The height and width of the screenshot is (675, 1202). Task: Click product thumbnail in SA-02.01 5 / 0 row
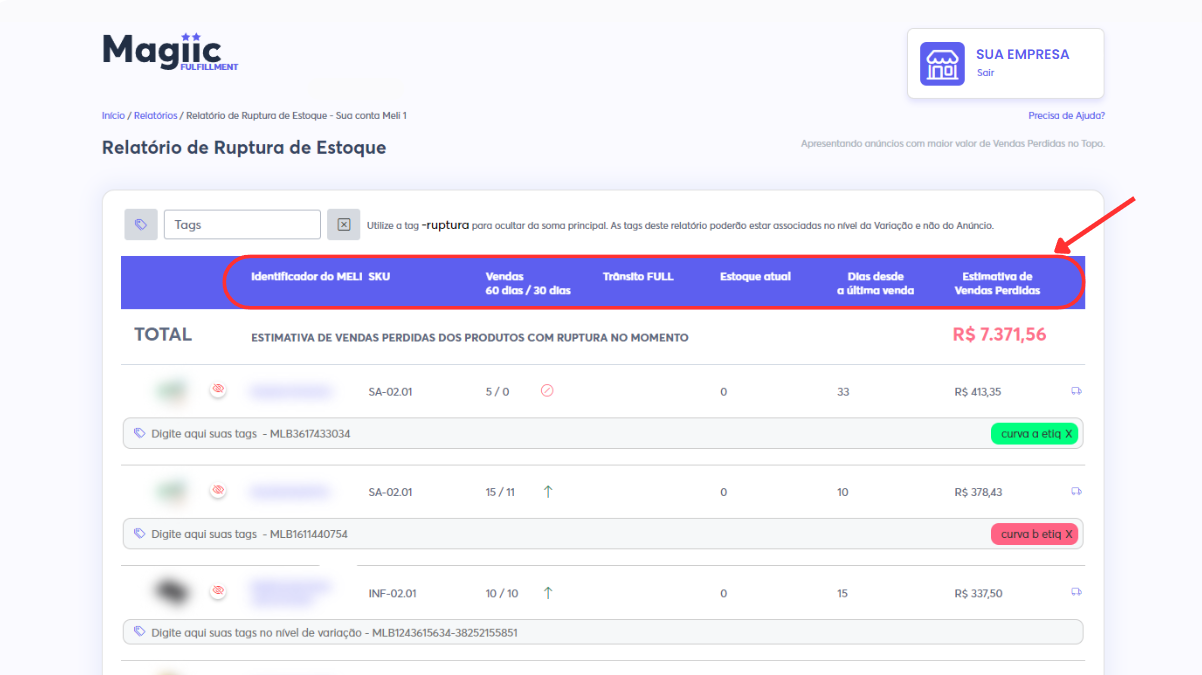pos(172,391)
